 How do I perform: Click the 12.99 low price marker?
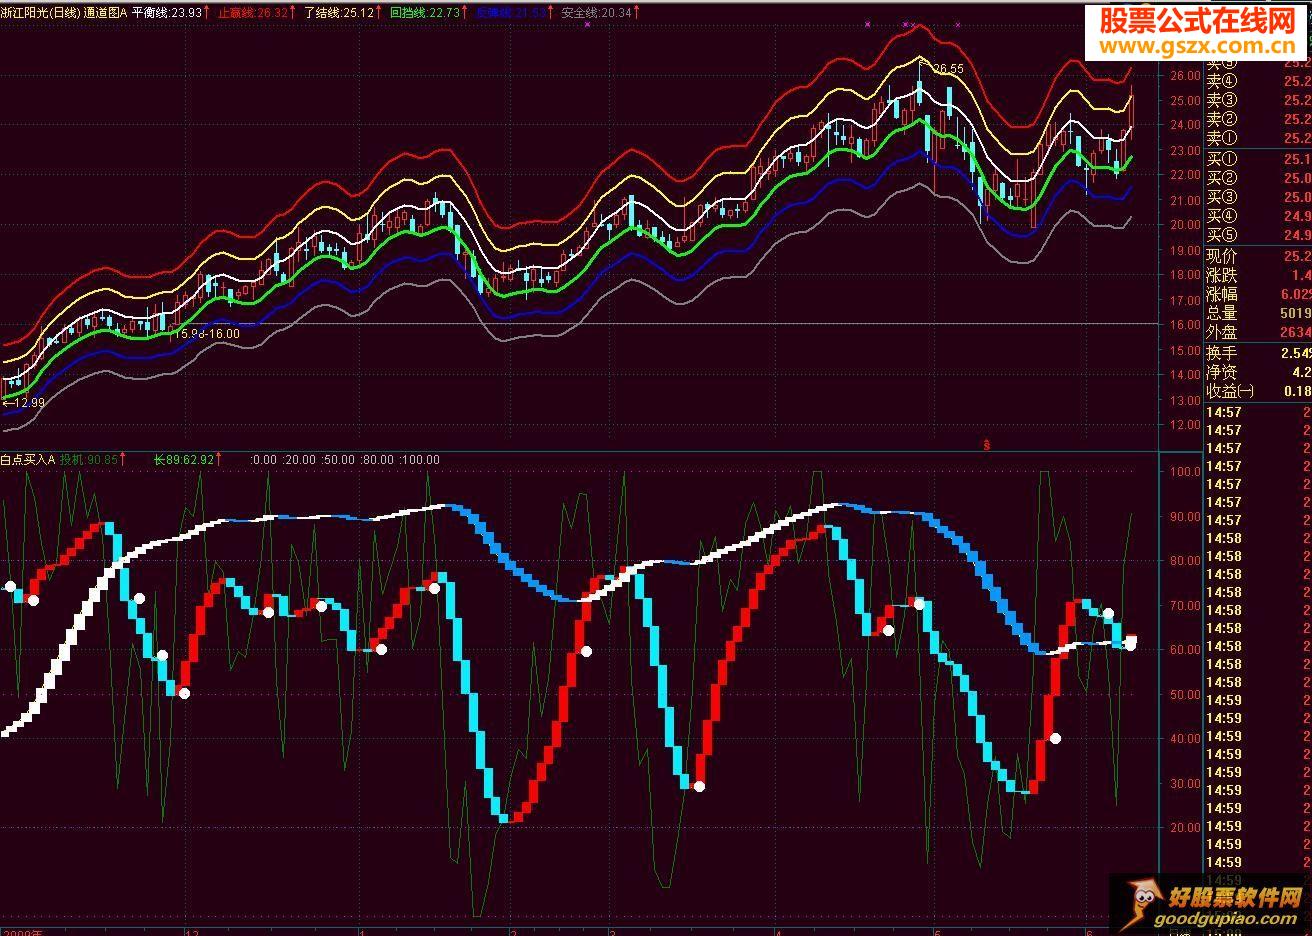[24, 402]
